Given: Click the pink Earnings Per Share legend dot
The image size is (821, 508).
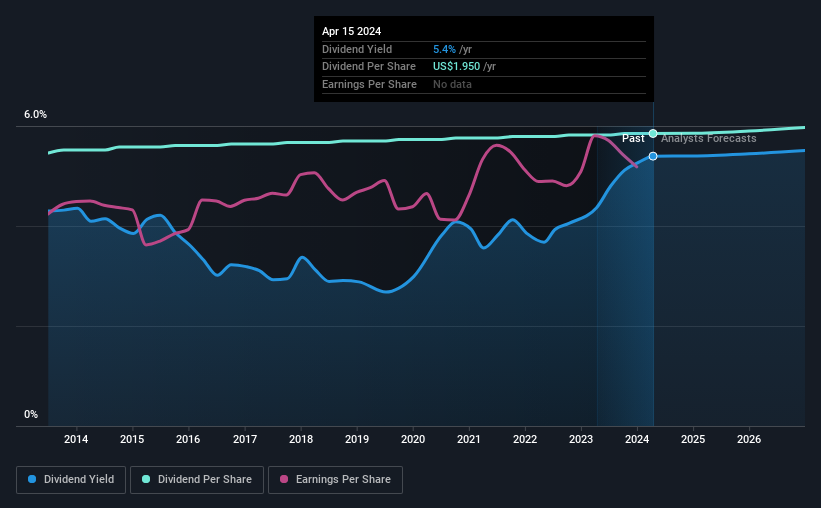Looking at the screenshot, I should tap(284, 479).
